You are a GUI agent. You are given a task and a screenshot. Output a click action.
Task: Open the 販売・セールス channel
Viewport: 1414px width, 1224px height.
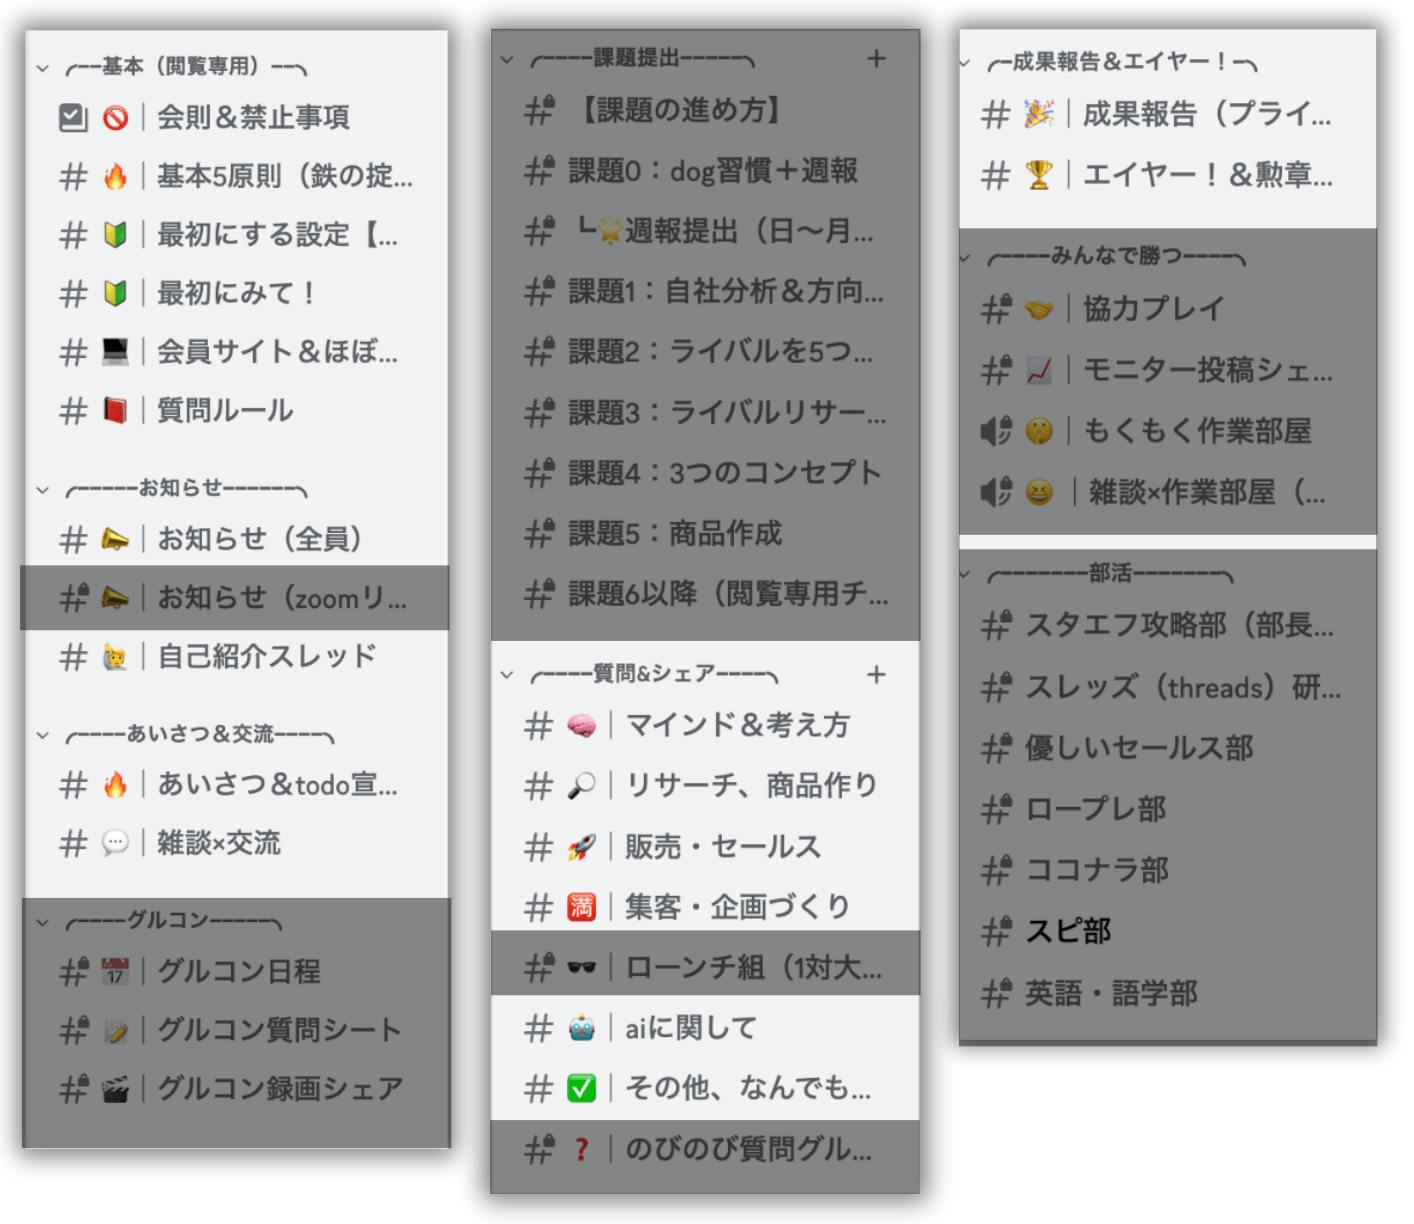click(722, 847)
